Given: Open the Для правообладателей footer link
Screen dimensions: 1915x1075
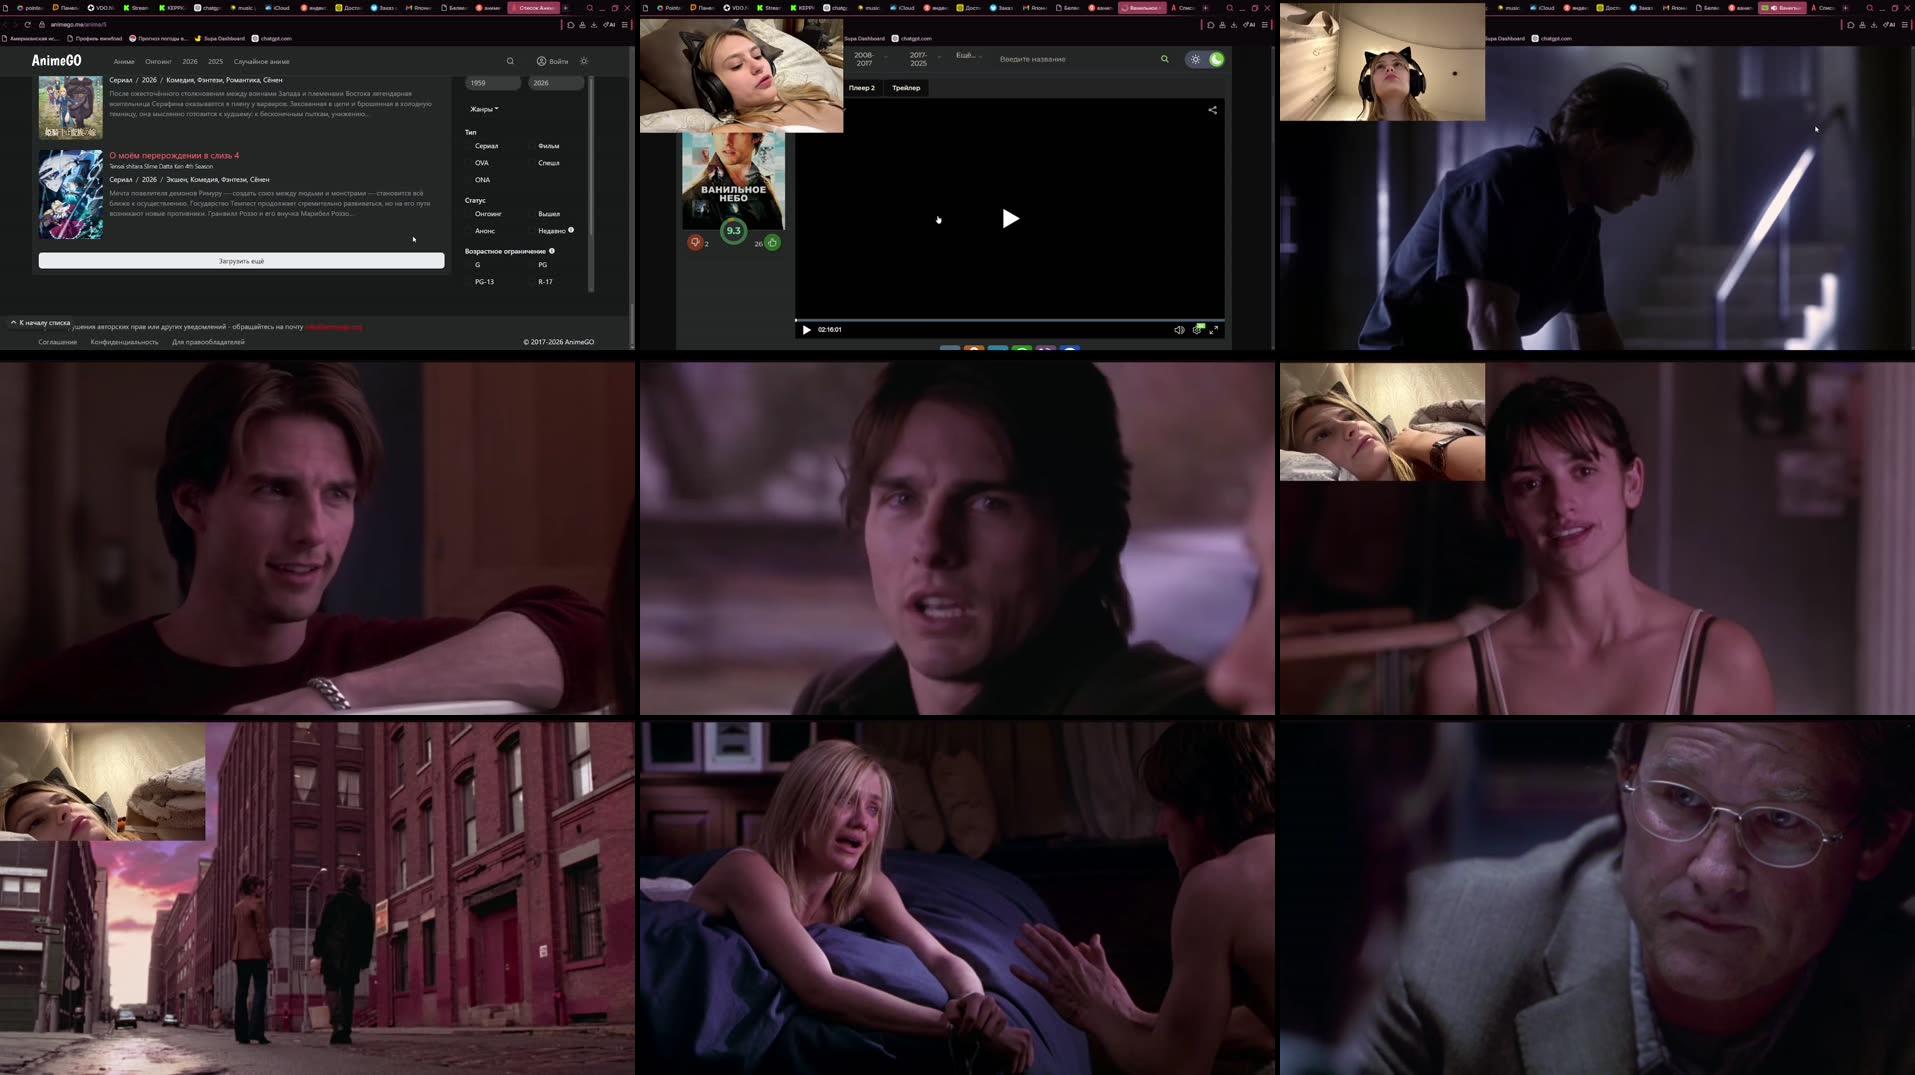Looking at the screenshot, I should (208, 342).
